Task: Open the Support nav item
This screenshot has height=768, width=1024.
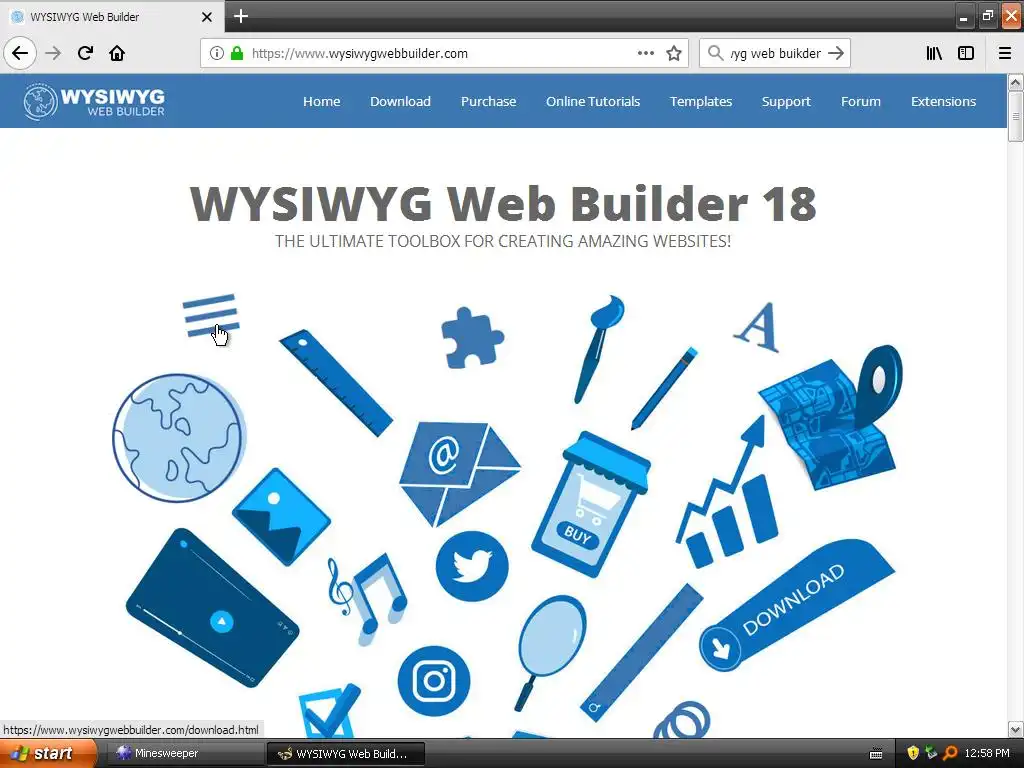Action: click(x=786, y=101)
